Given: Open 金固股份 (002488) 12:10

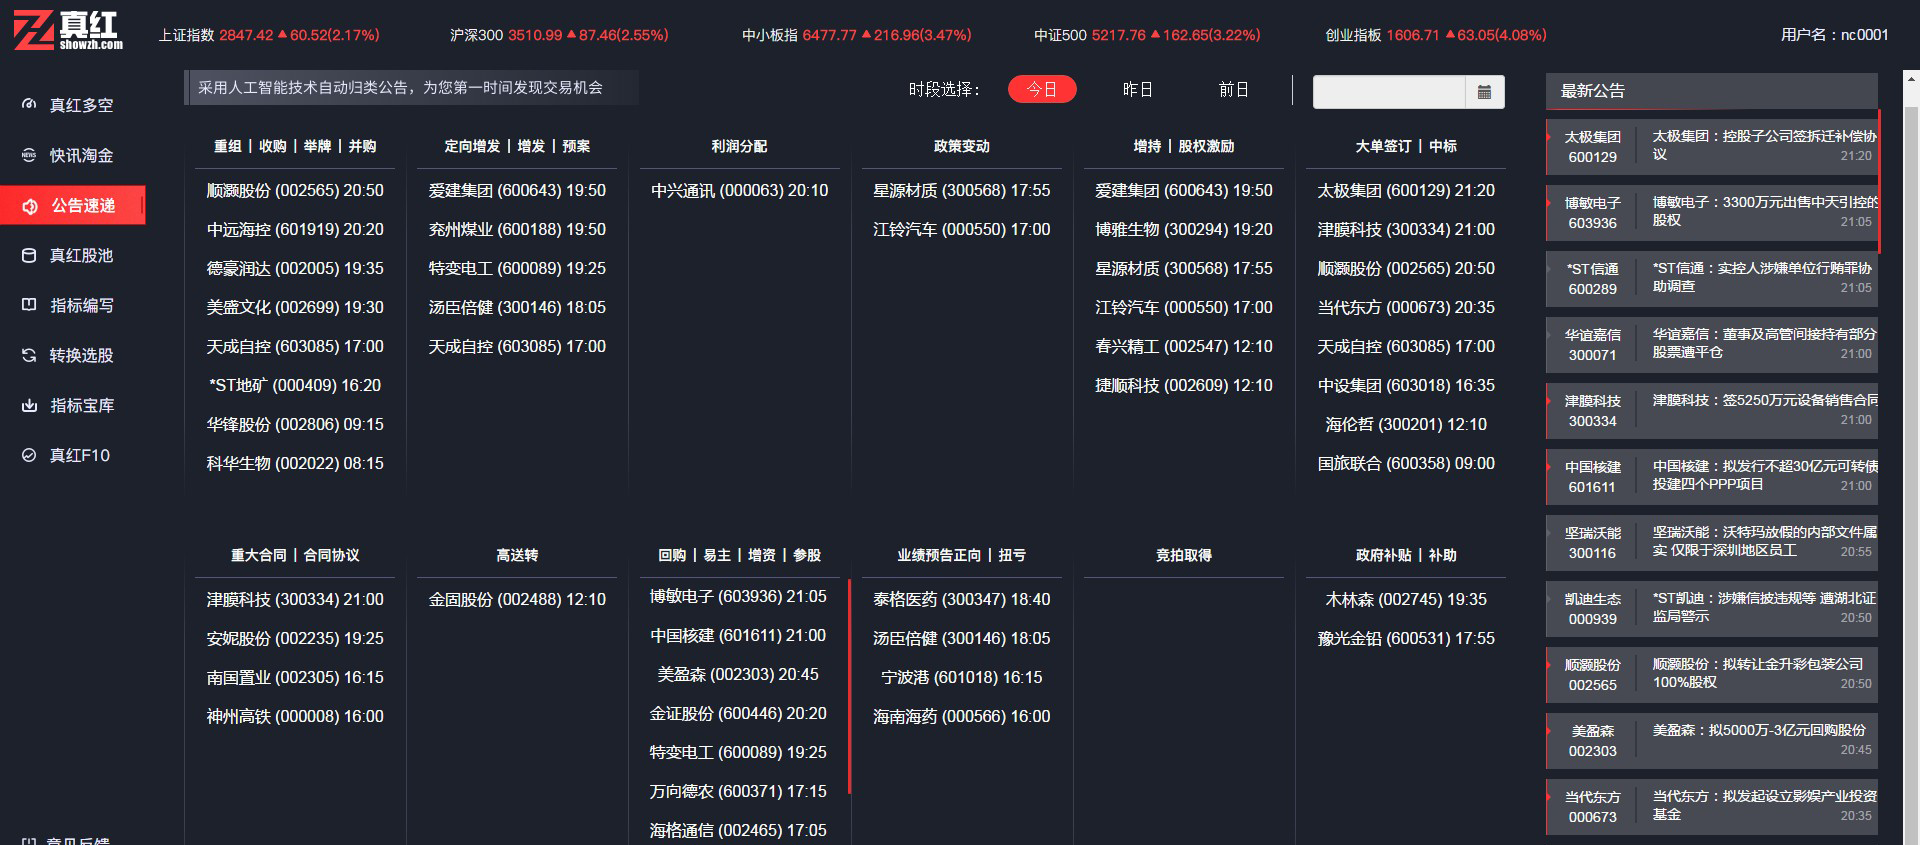Looking at the screenshot, I should click(x=517, y=599).
